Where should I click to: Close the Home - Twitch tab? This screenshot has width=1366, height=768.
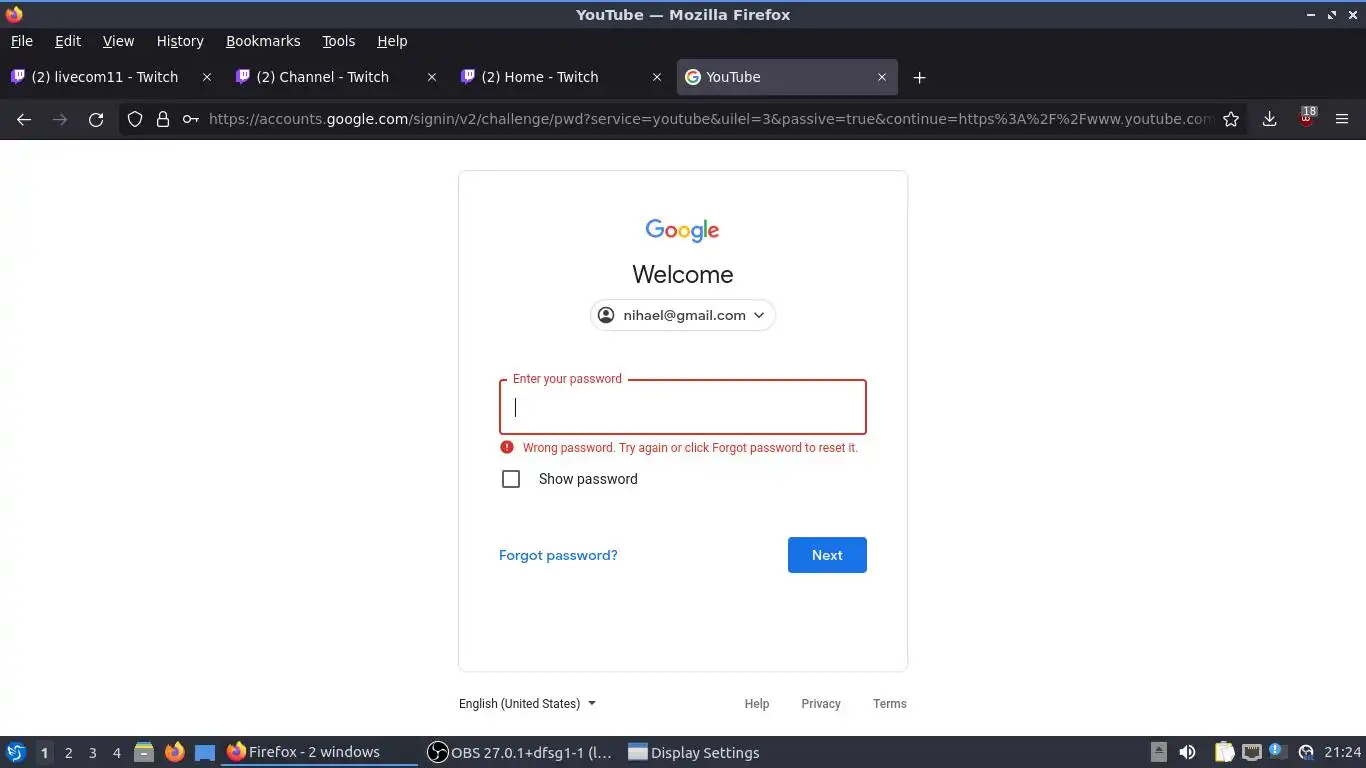tap(657, 77)
